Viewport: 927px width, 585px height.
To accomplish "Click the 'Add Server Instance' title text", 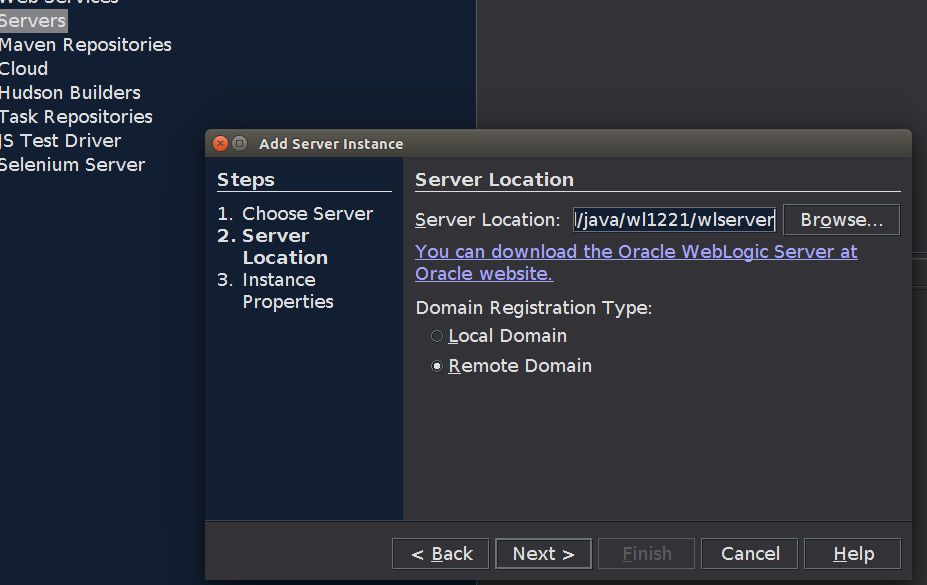I will 331,144.
